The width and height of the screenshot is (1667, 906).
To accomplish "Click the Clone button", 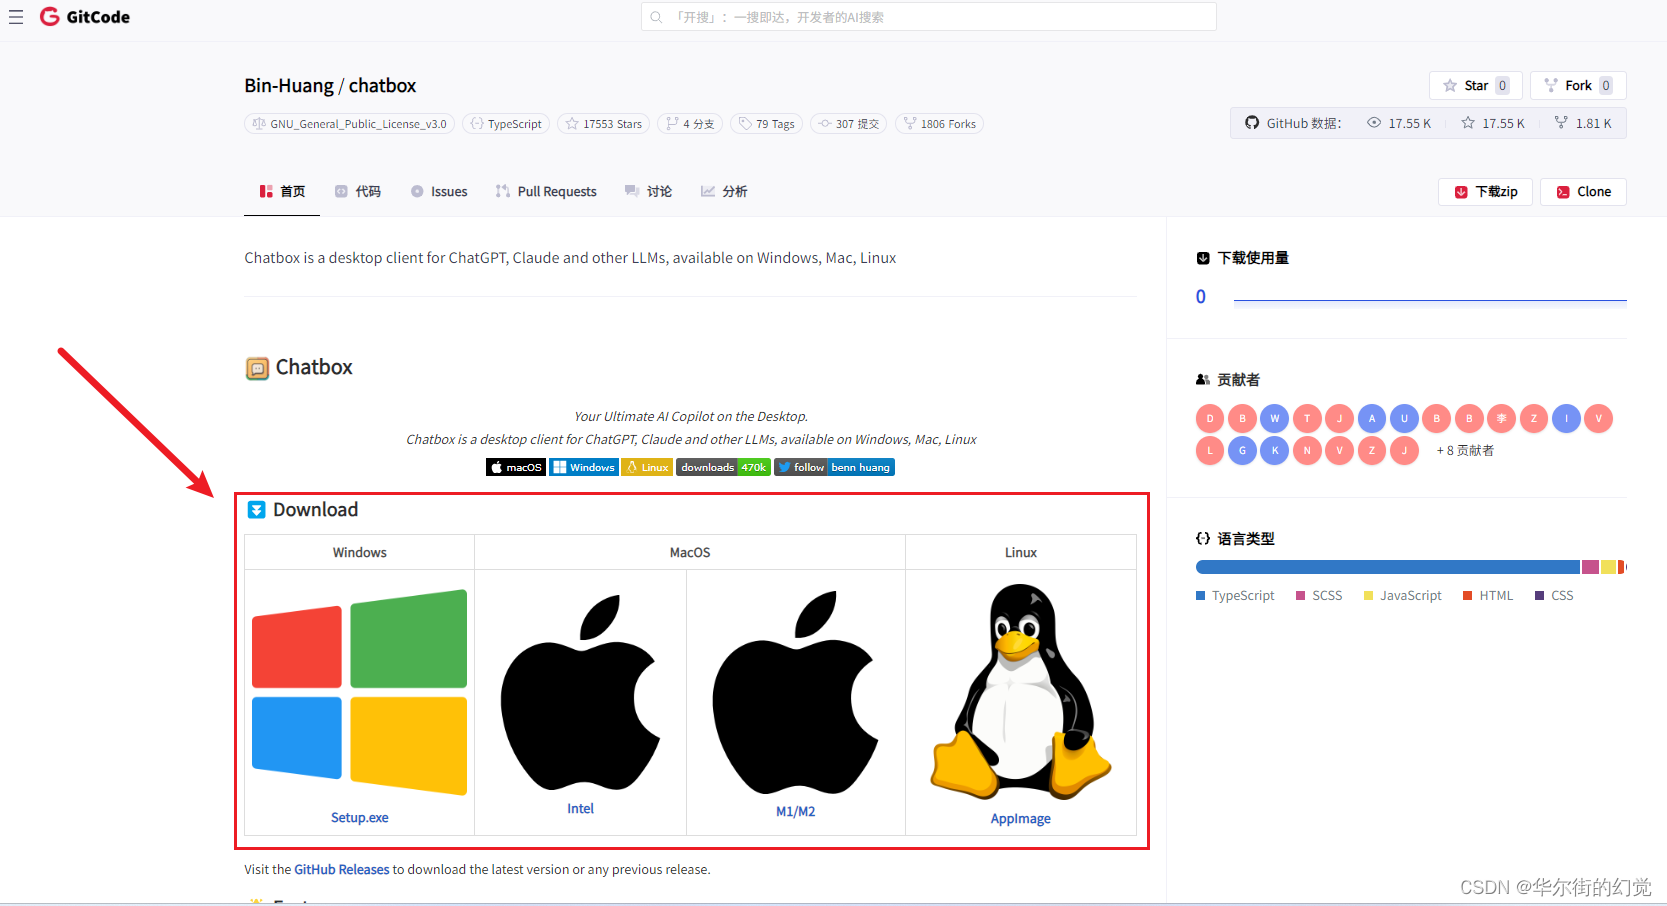I will 1584,192.
